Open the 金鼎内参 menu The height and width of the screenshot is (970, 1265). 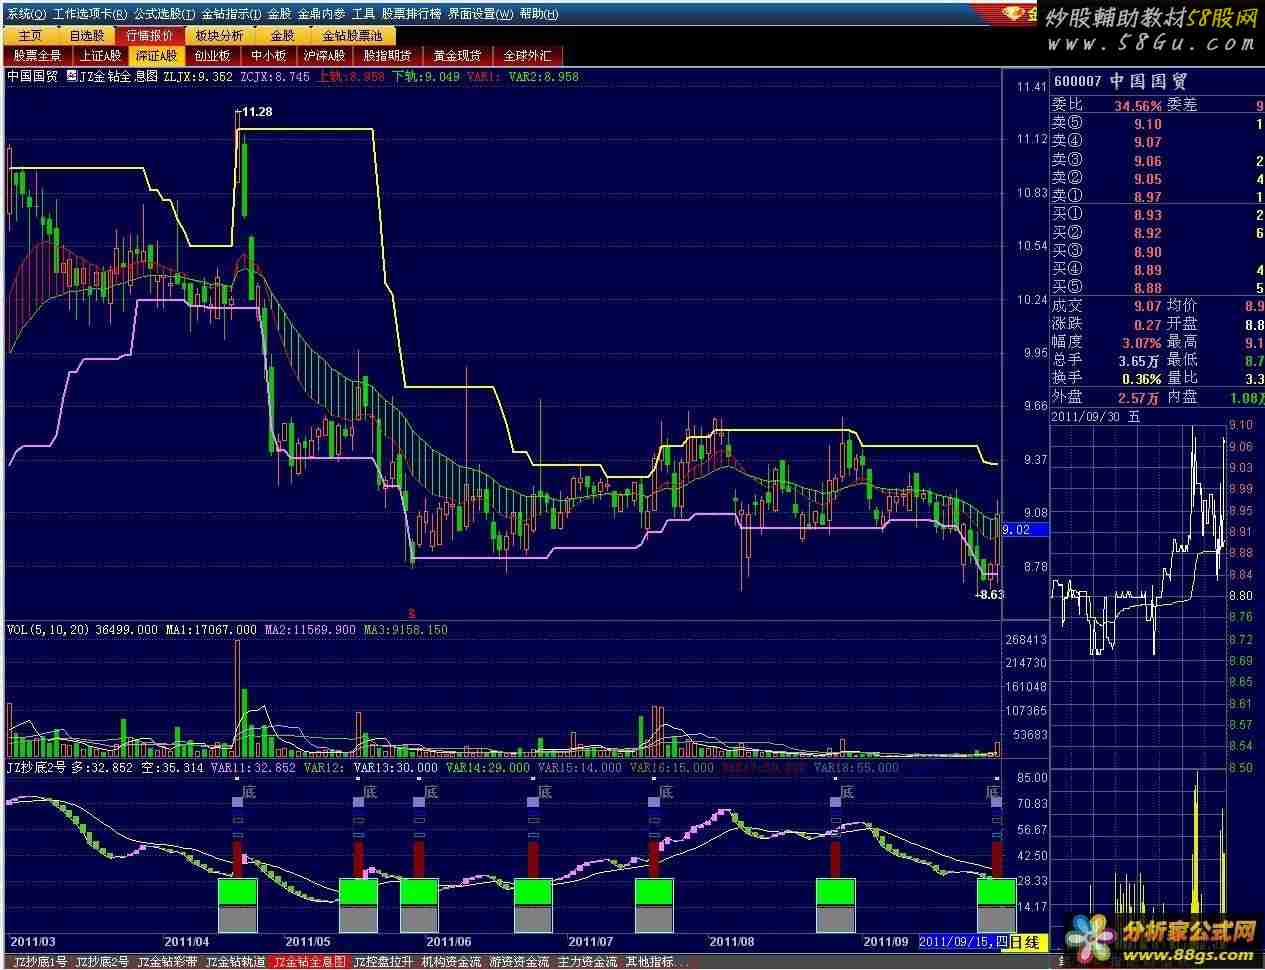coord(321,14)
